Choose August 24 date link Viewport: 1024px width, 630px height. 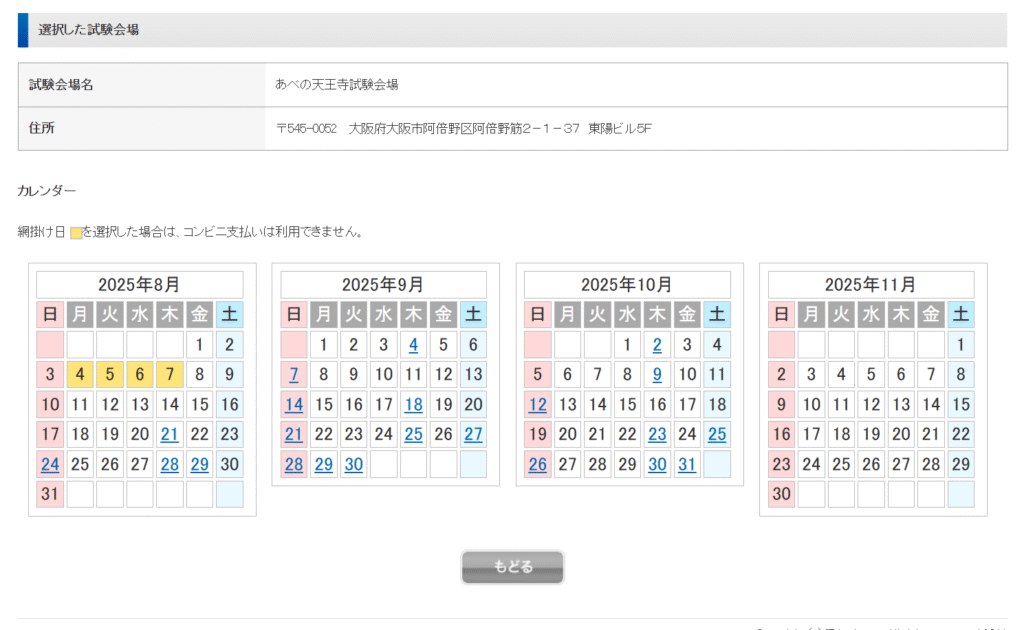click(50, 464)
